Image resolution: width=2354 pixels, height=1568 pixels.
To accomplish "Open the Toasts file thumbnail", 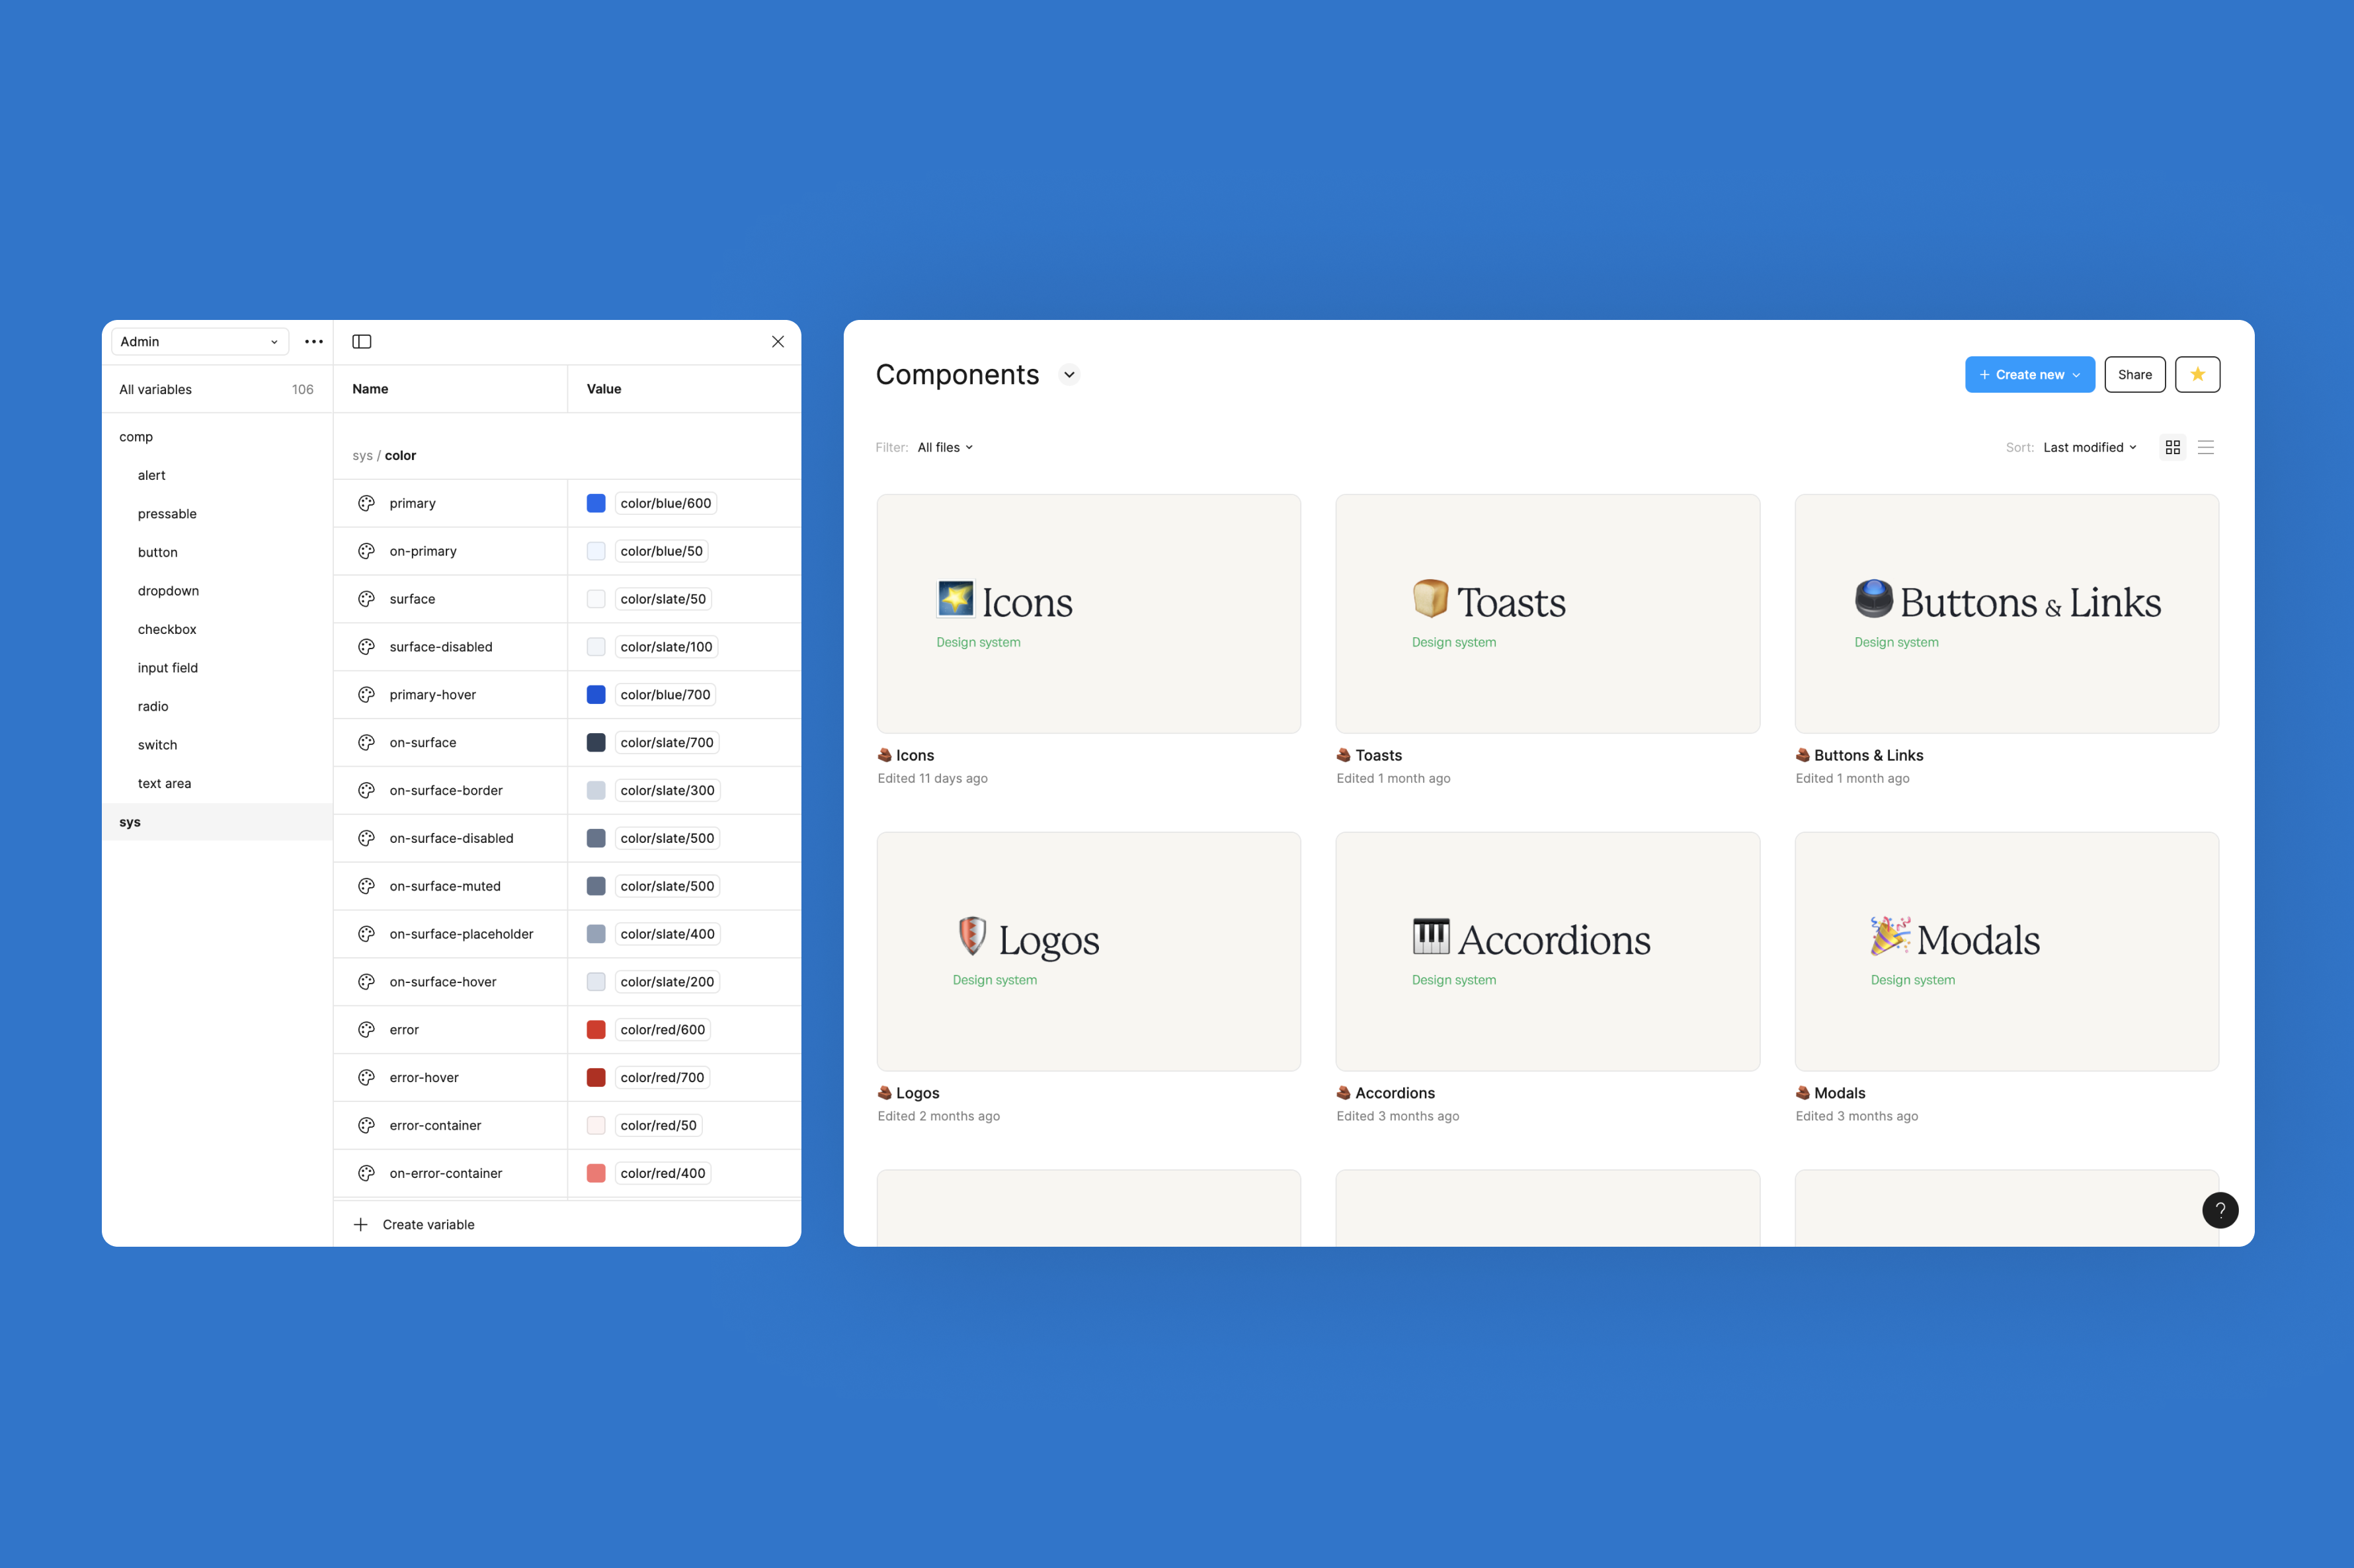I will pyautogui.click(x=1547, y=613).
